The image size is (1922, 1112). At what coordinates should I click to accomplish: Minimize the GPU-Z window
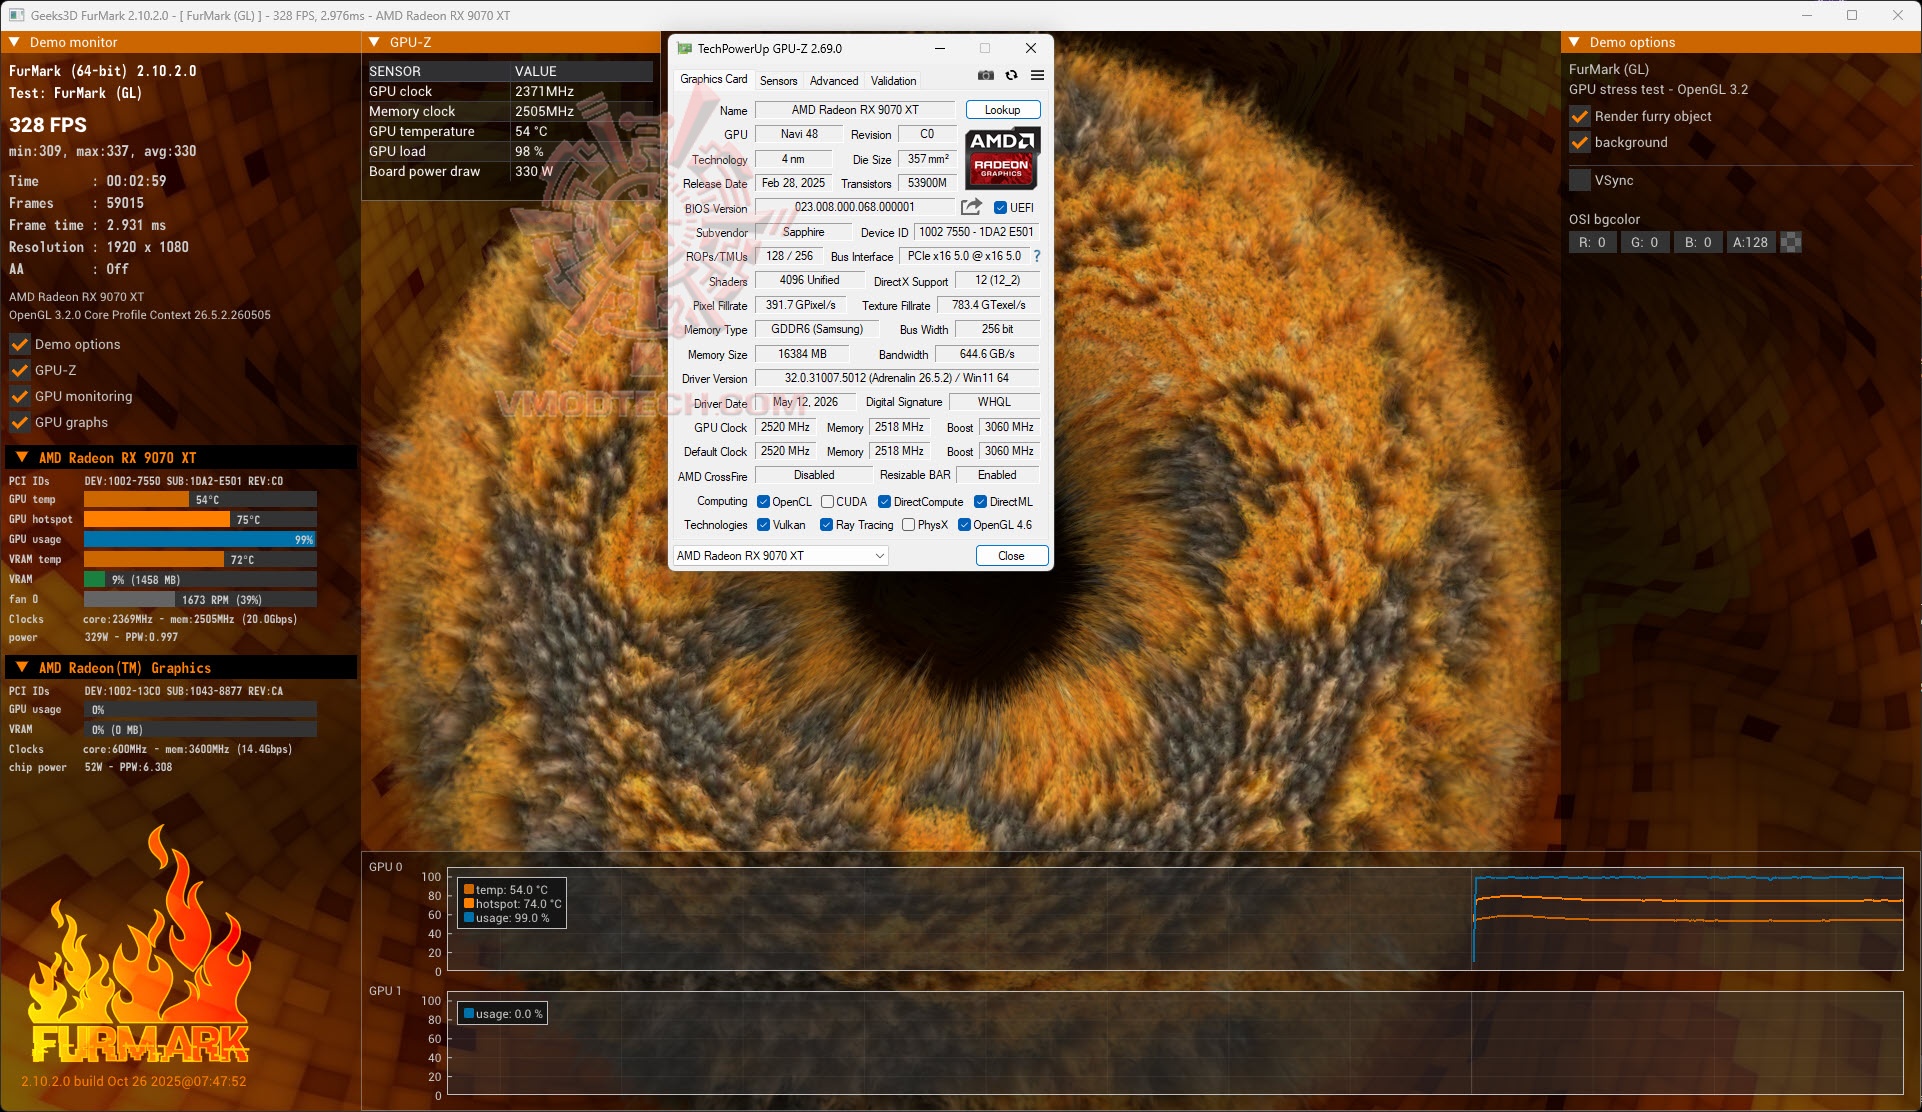(940, 48)
